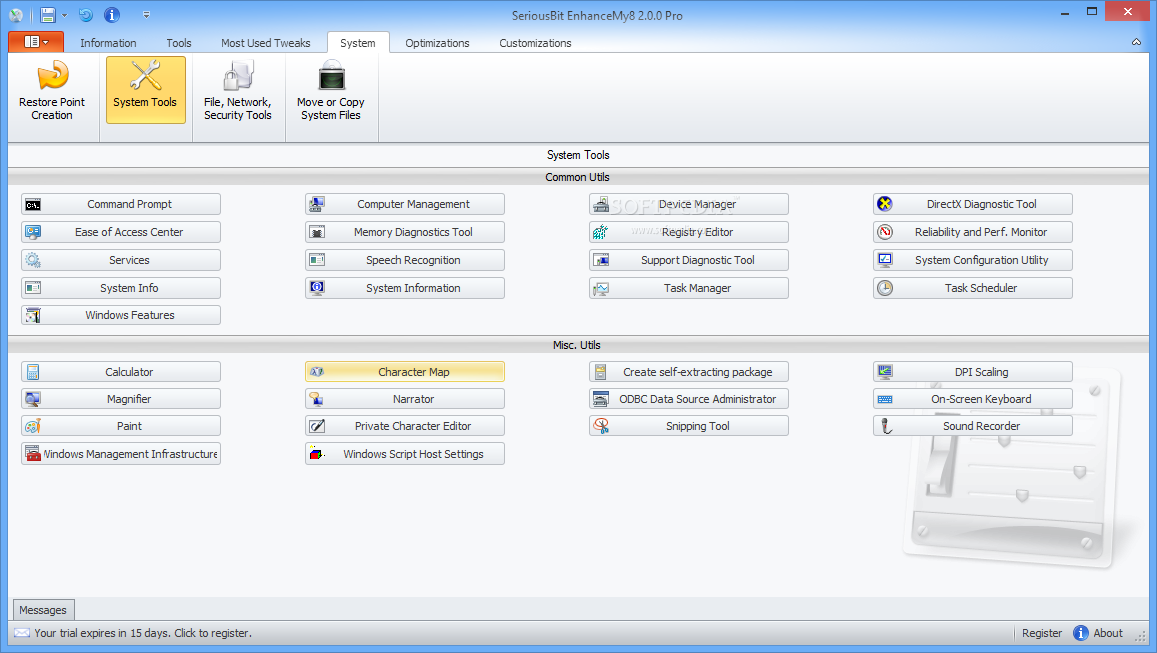Image resolution: width=1157 pixels, height=653 pixels.
Task: Open the Messages tab at the bottom
Action: click(43, 610)
